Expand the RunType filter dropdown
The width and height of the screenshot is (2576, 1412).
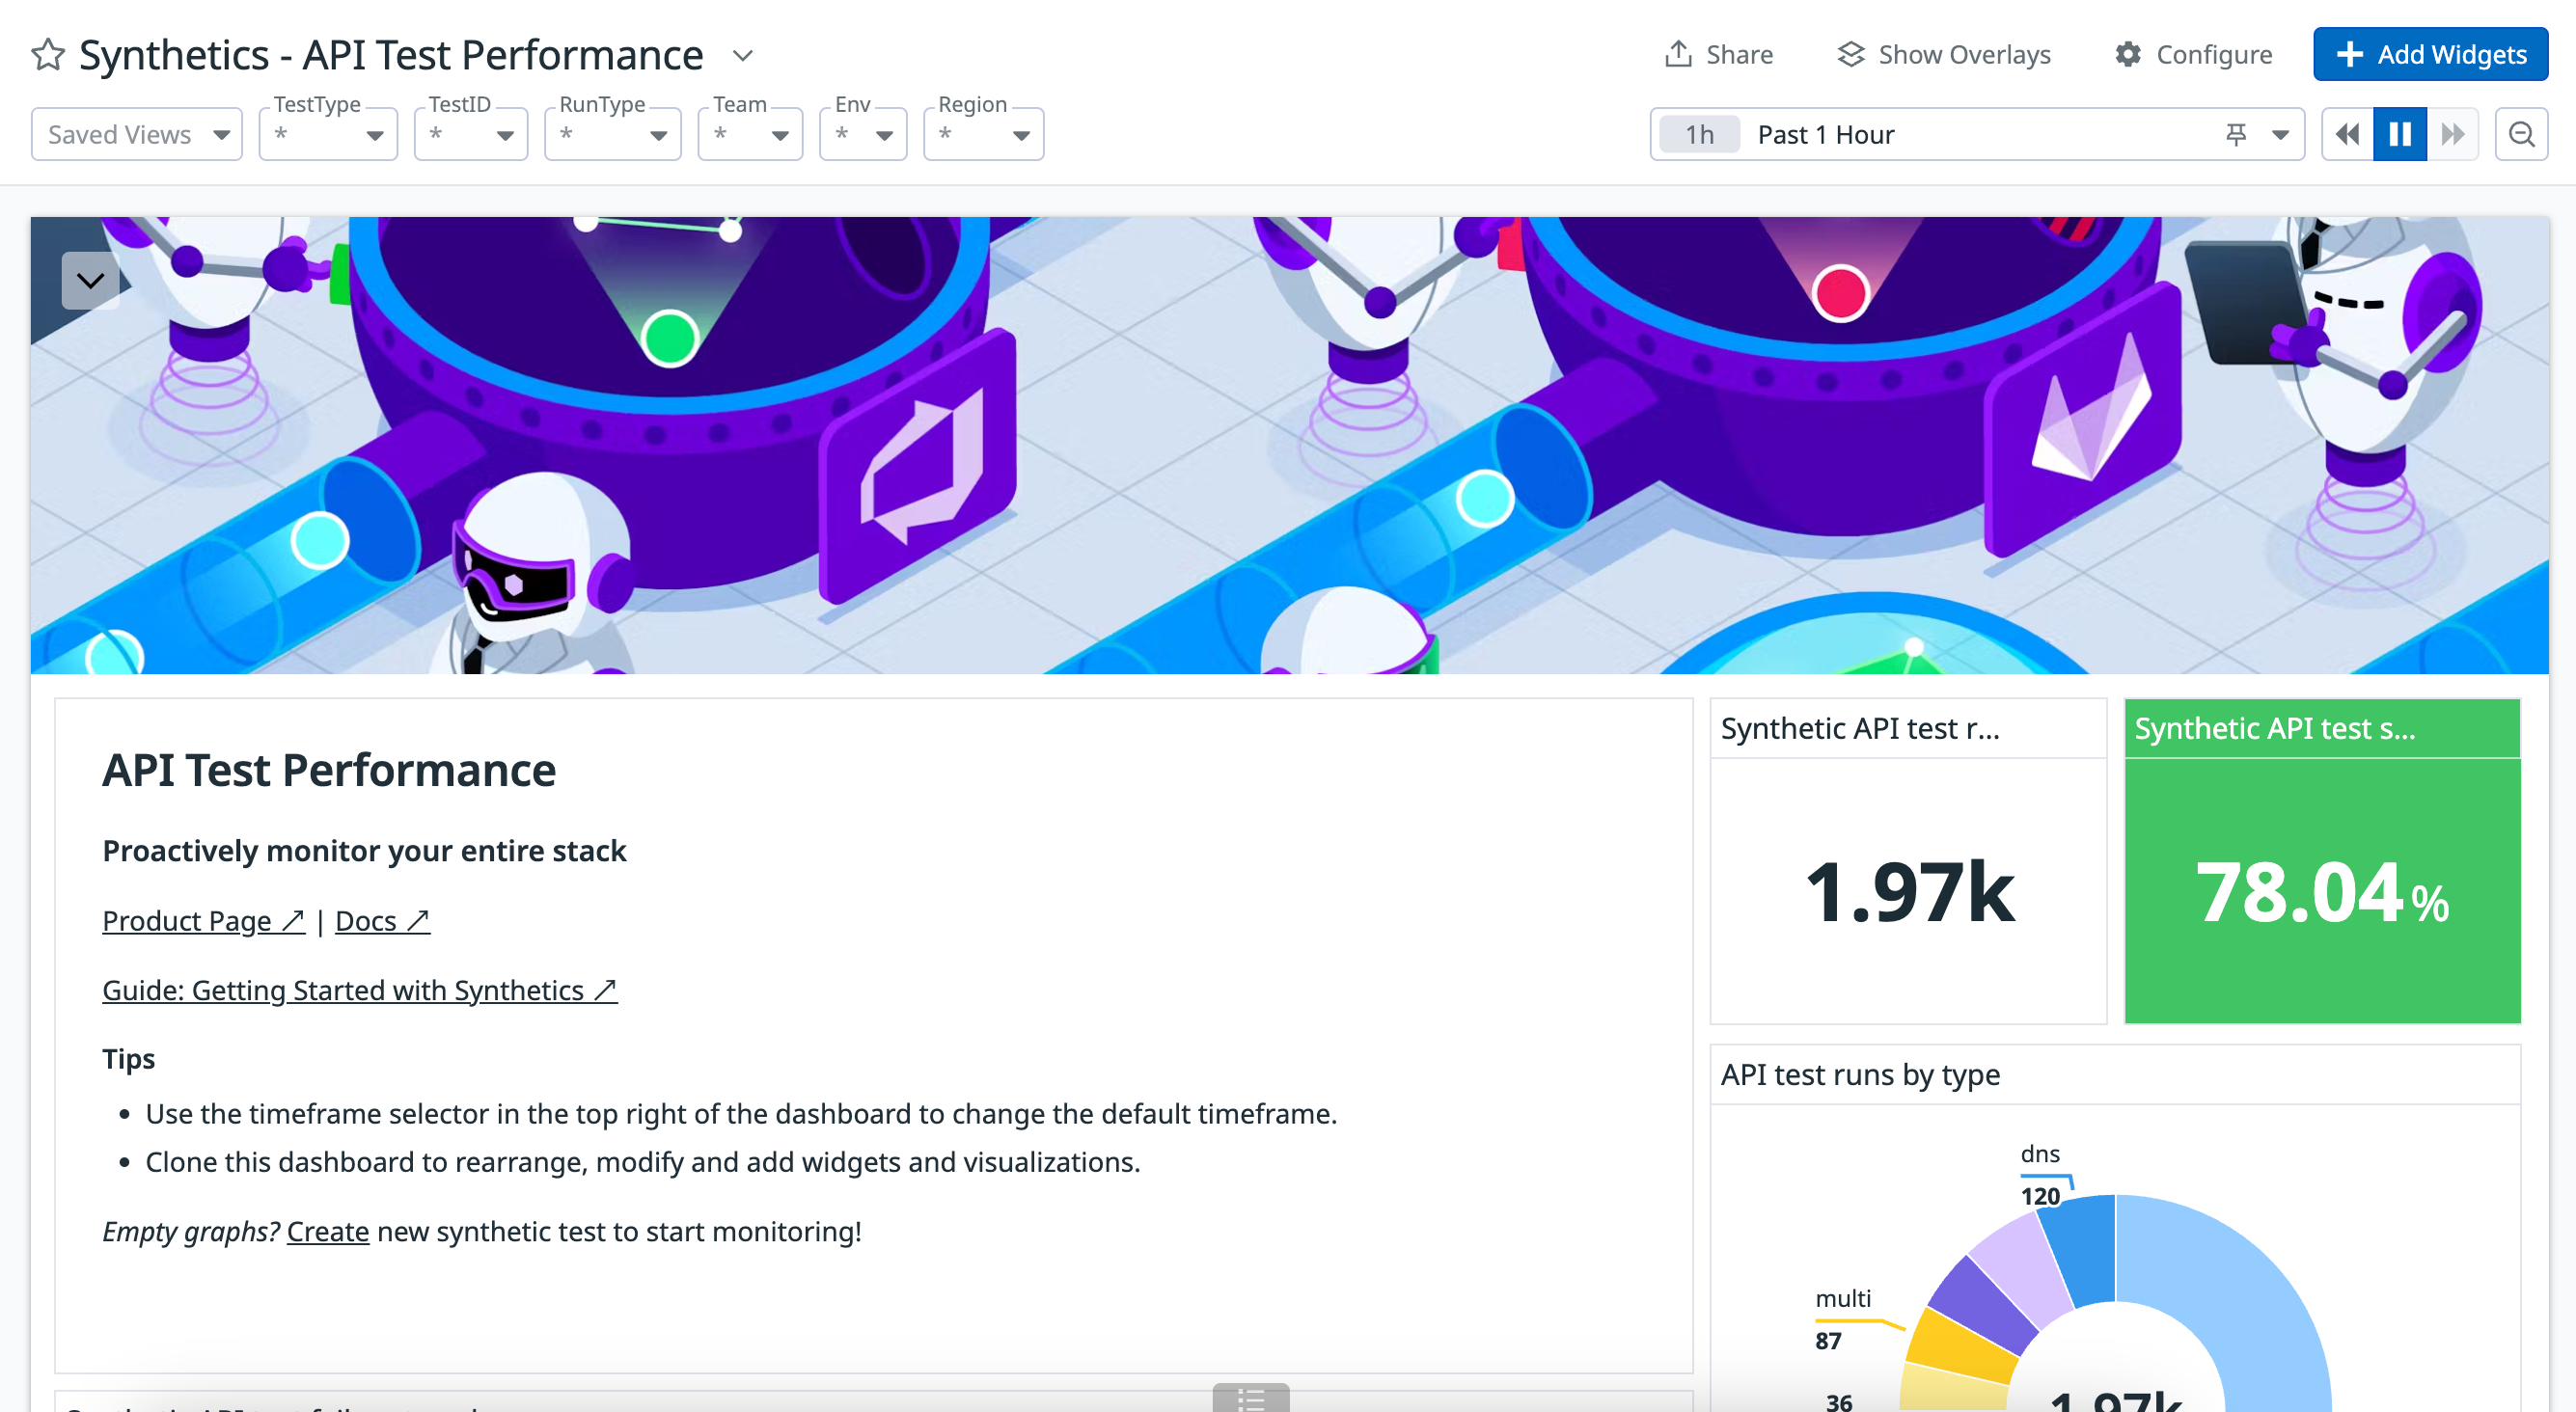click(x=613, y=134)
